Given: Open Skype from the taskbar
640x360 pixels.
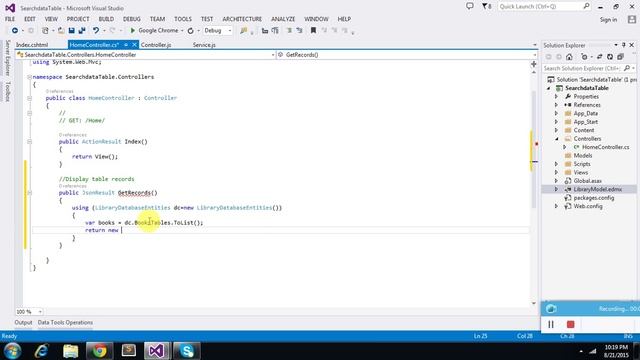Looking at the screenshot, I should point(187,351).
